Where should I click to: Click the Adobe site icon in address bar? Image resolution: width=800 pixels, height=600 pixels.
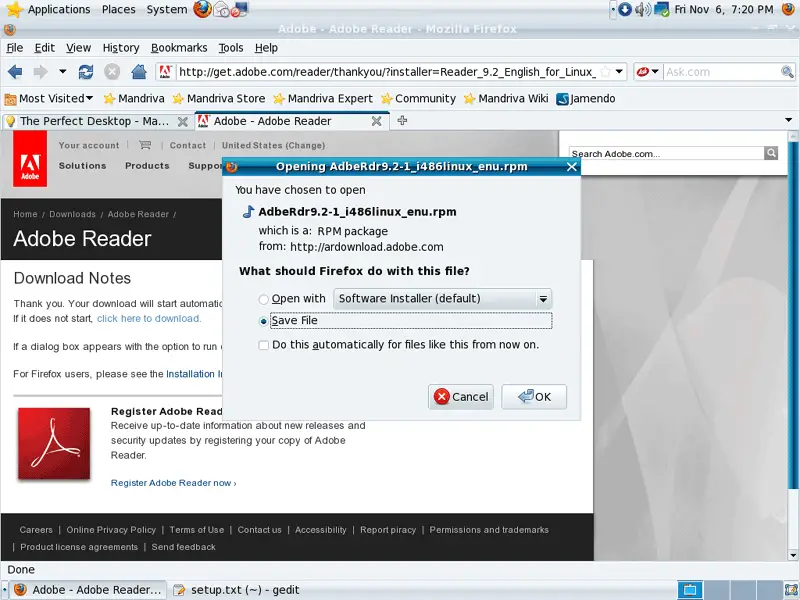click(165, 72)
